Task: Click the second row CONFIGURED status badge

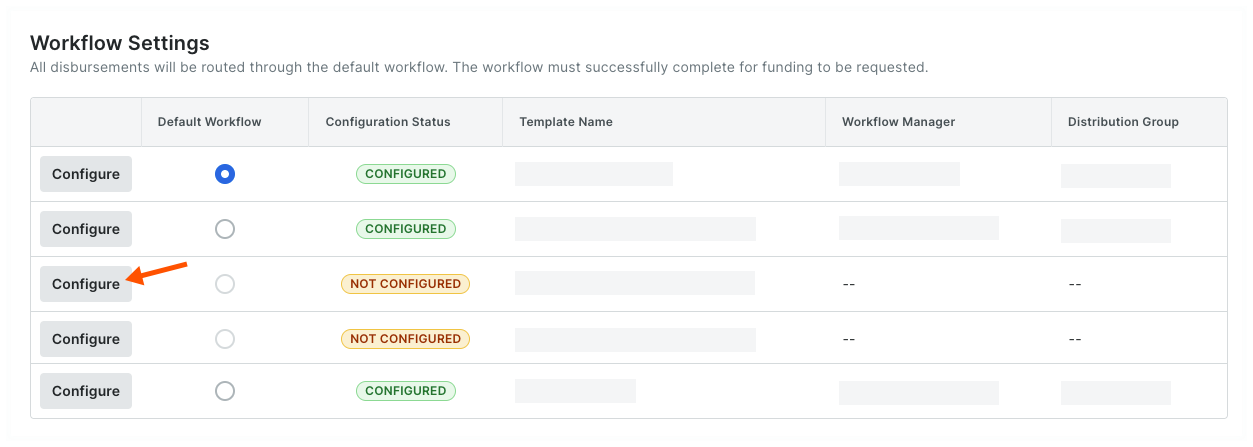Action: 405,229
